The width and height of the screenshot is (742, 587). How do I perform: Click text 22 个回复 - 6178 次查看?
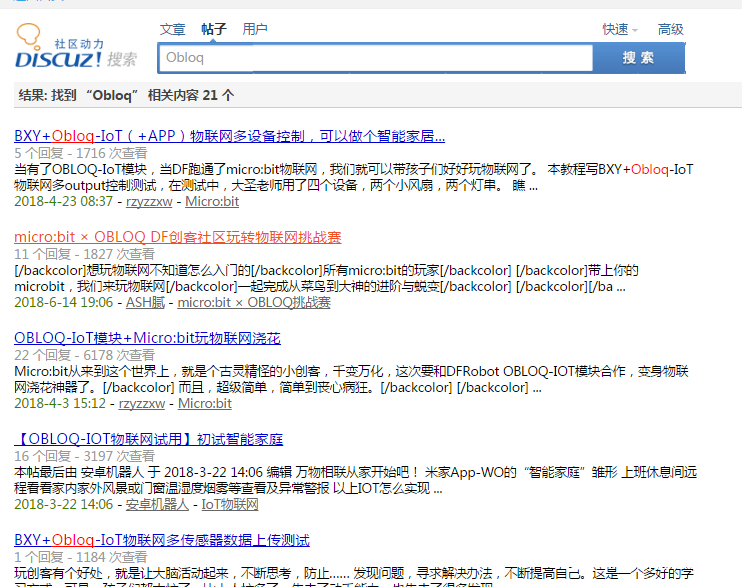[85, 355]
